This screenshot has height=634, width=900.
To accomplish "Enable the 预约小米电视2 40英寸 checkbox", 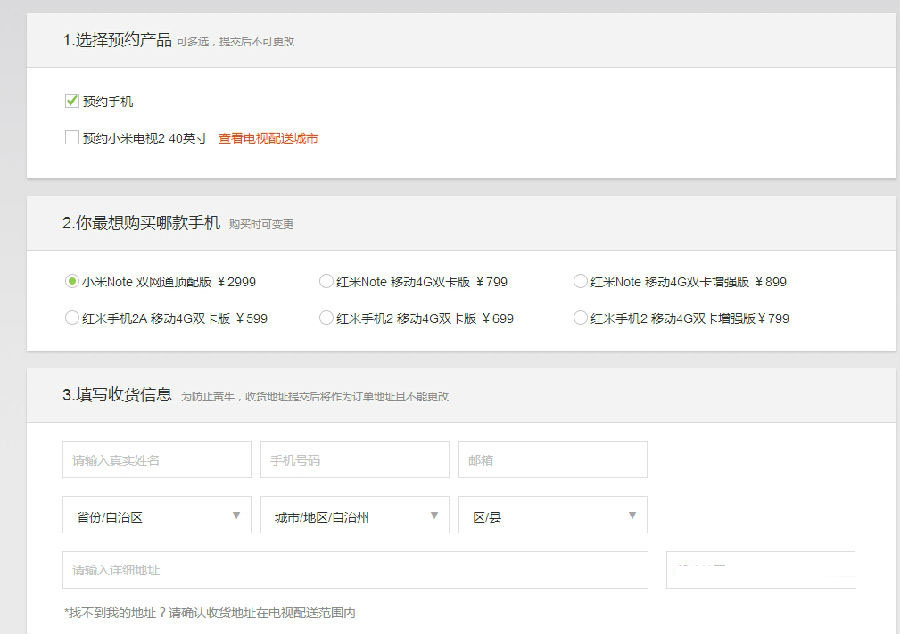I will tap(68, 137).
